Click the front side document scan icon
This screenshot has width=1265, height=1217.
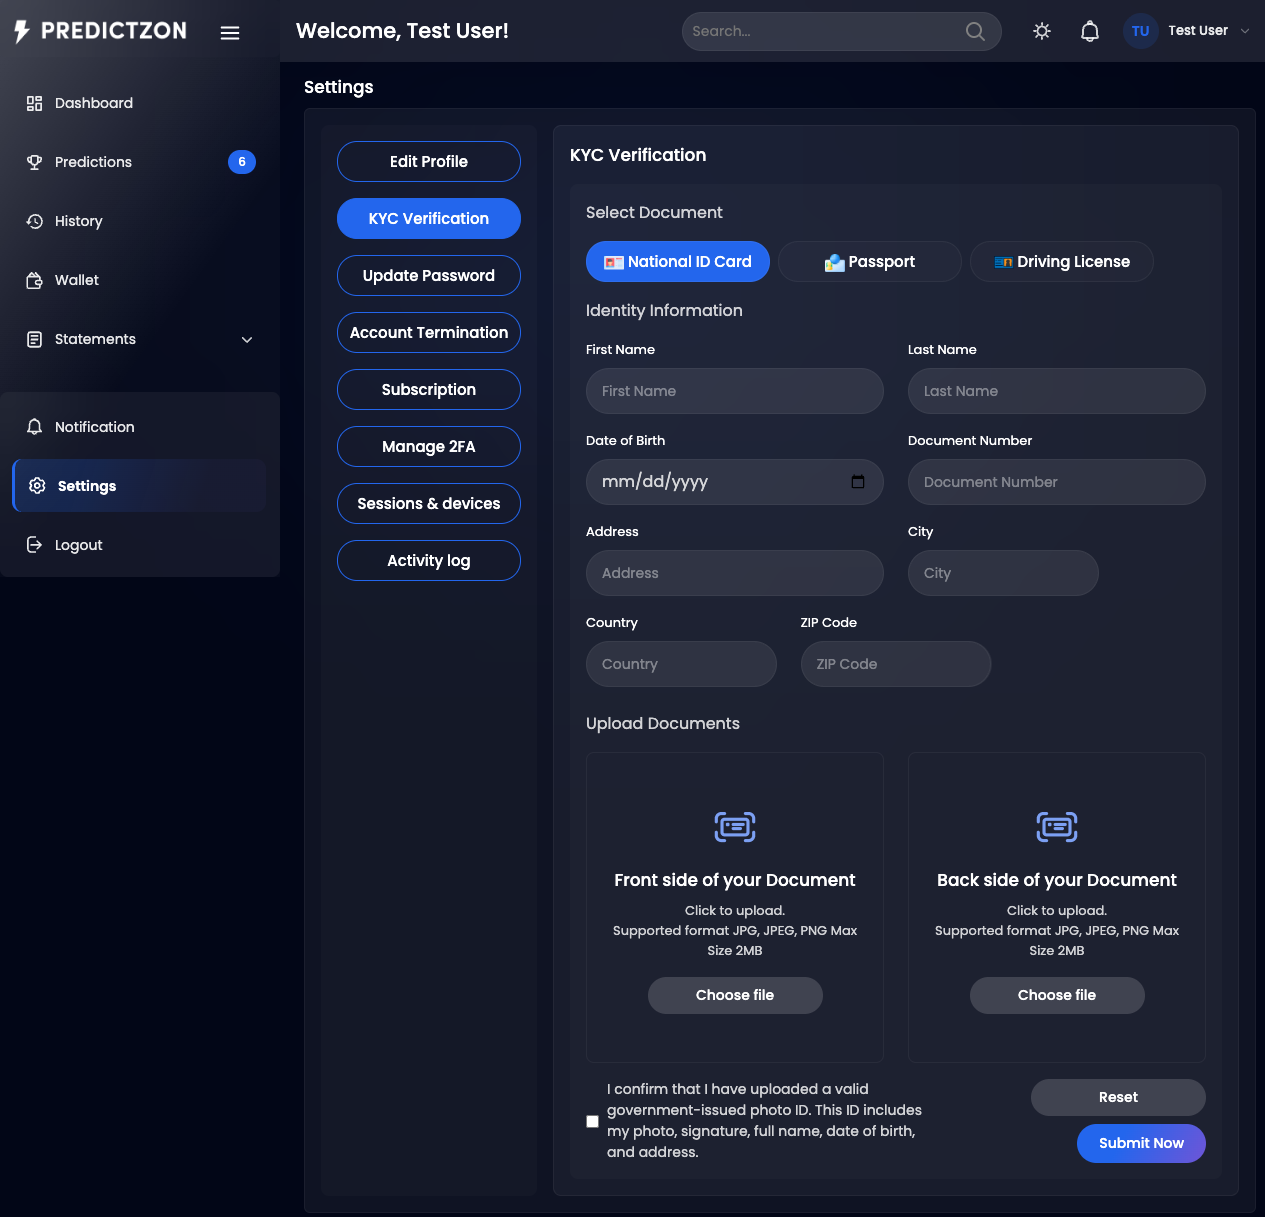pos(735,827)
